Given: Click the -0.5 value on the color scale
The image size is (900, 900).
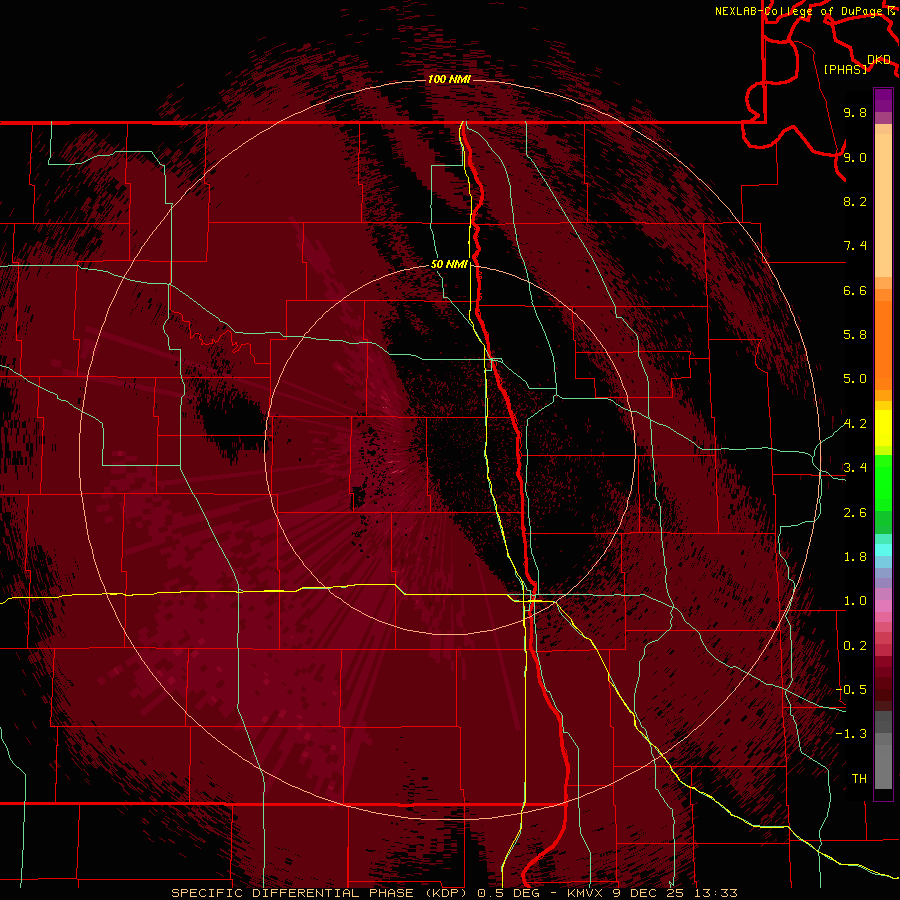Looking at the screenshot, I should pos(851,690).
